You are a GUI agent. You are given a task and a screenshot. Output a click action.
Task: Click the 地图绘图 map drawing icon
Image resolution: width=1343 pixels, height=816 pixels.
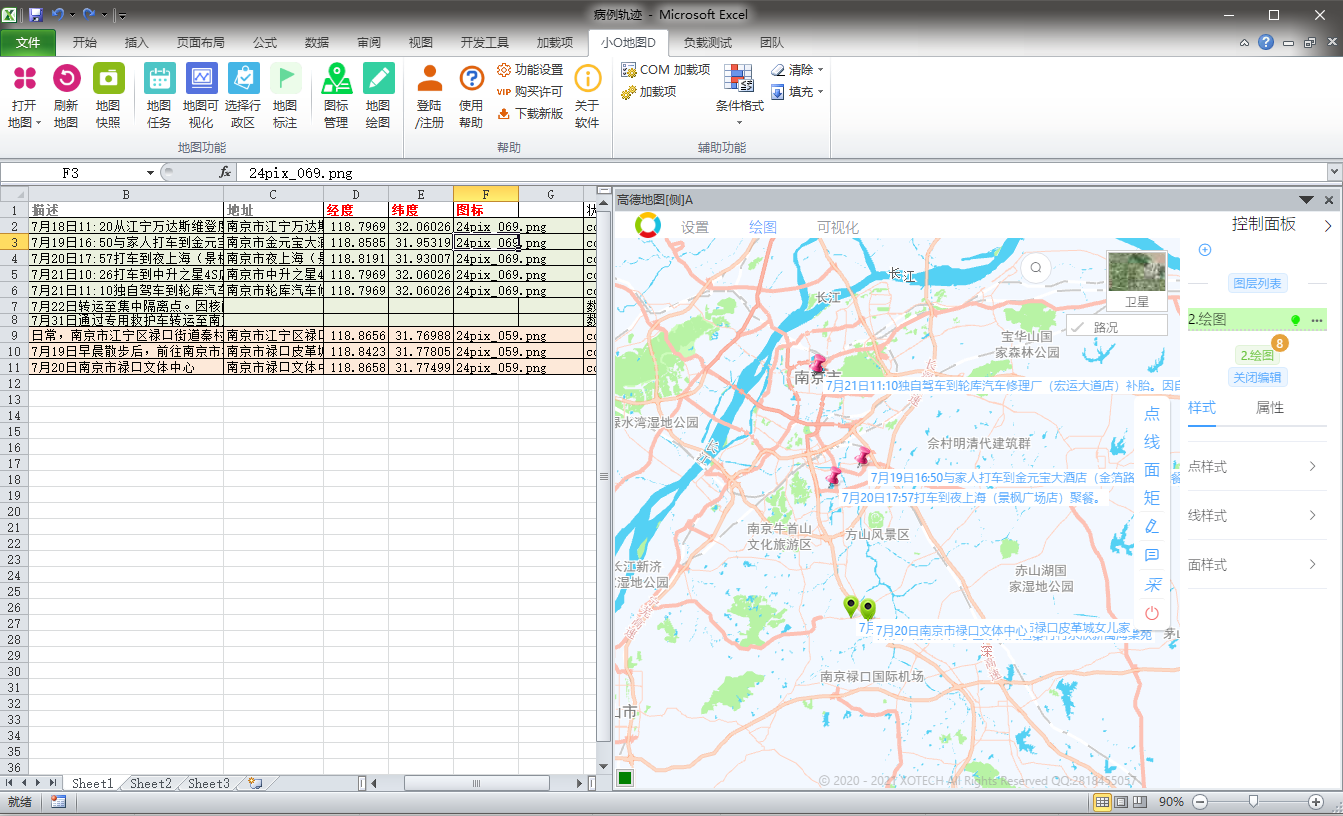pyautogui.click(x=378, y=79)
